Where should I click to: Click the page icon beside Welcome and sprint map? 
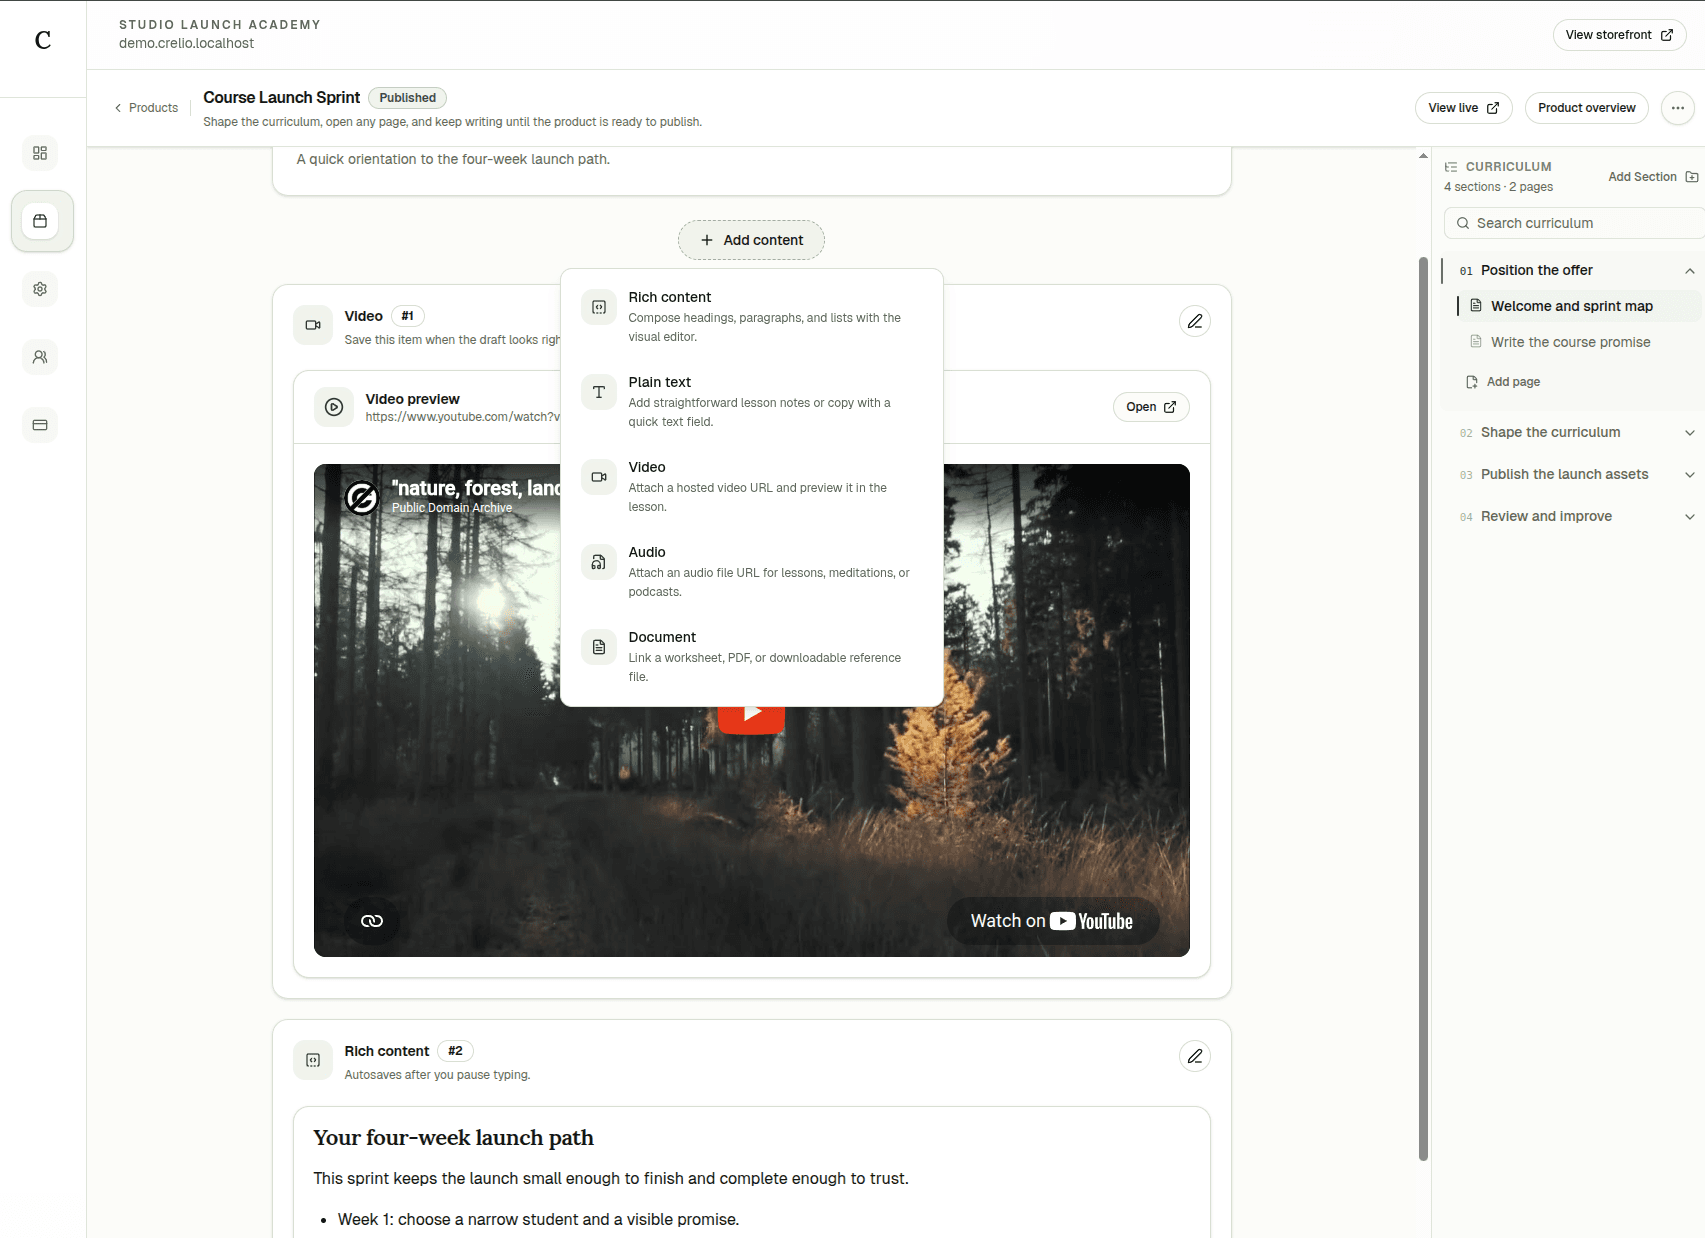point(1476,305)
